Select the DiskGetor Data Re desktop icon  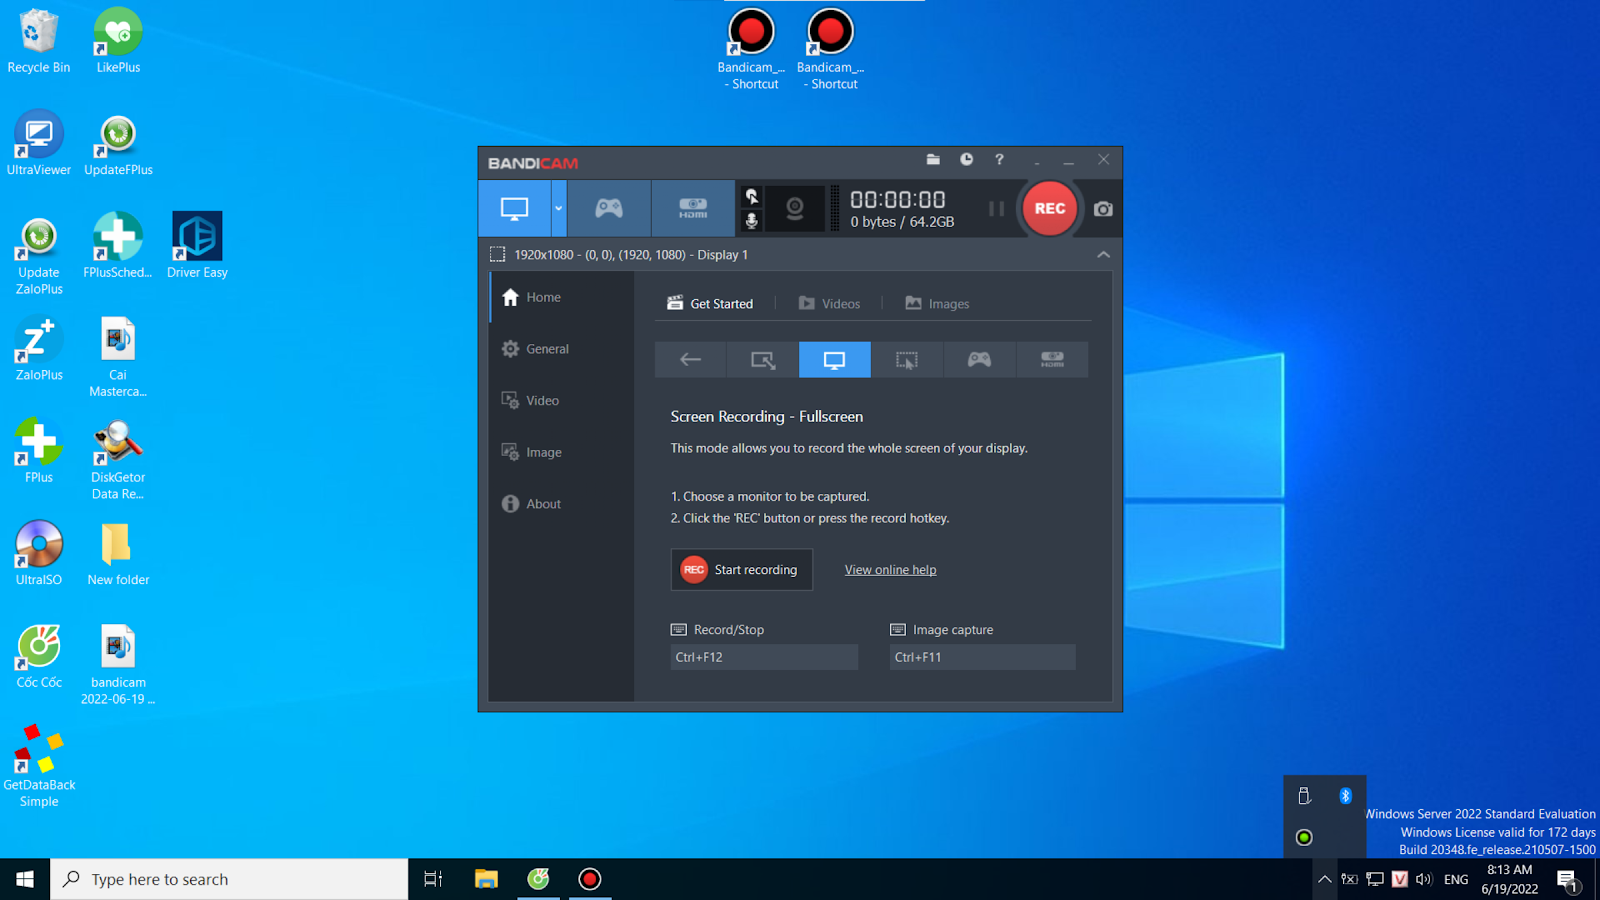click(x=118, y=460)
